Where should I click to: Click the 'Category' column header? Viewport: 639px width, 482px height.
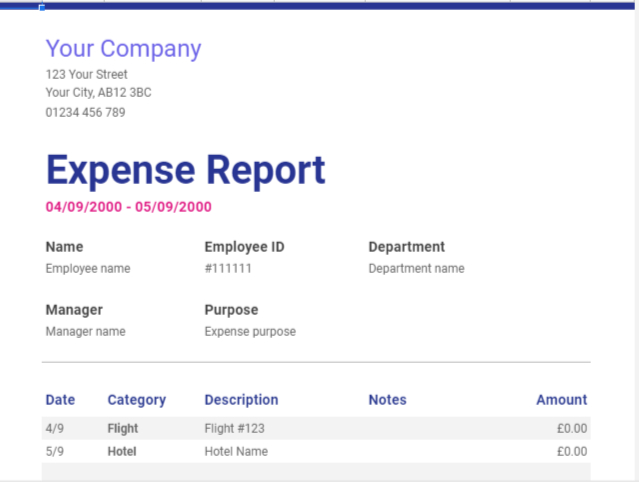tap(137, 400)
